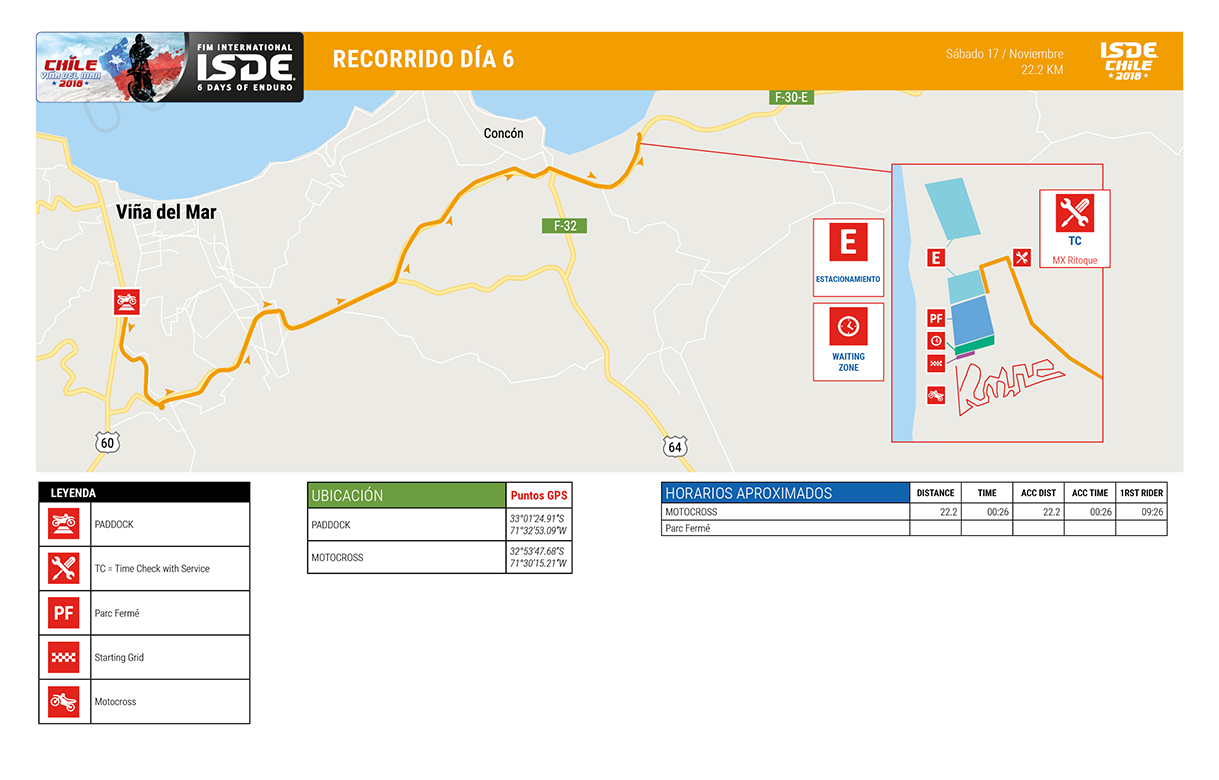Click the DISTANCE column header
Viewport: 1219px width, 780px height.
[935, 492]
